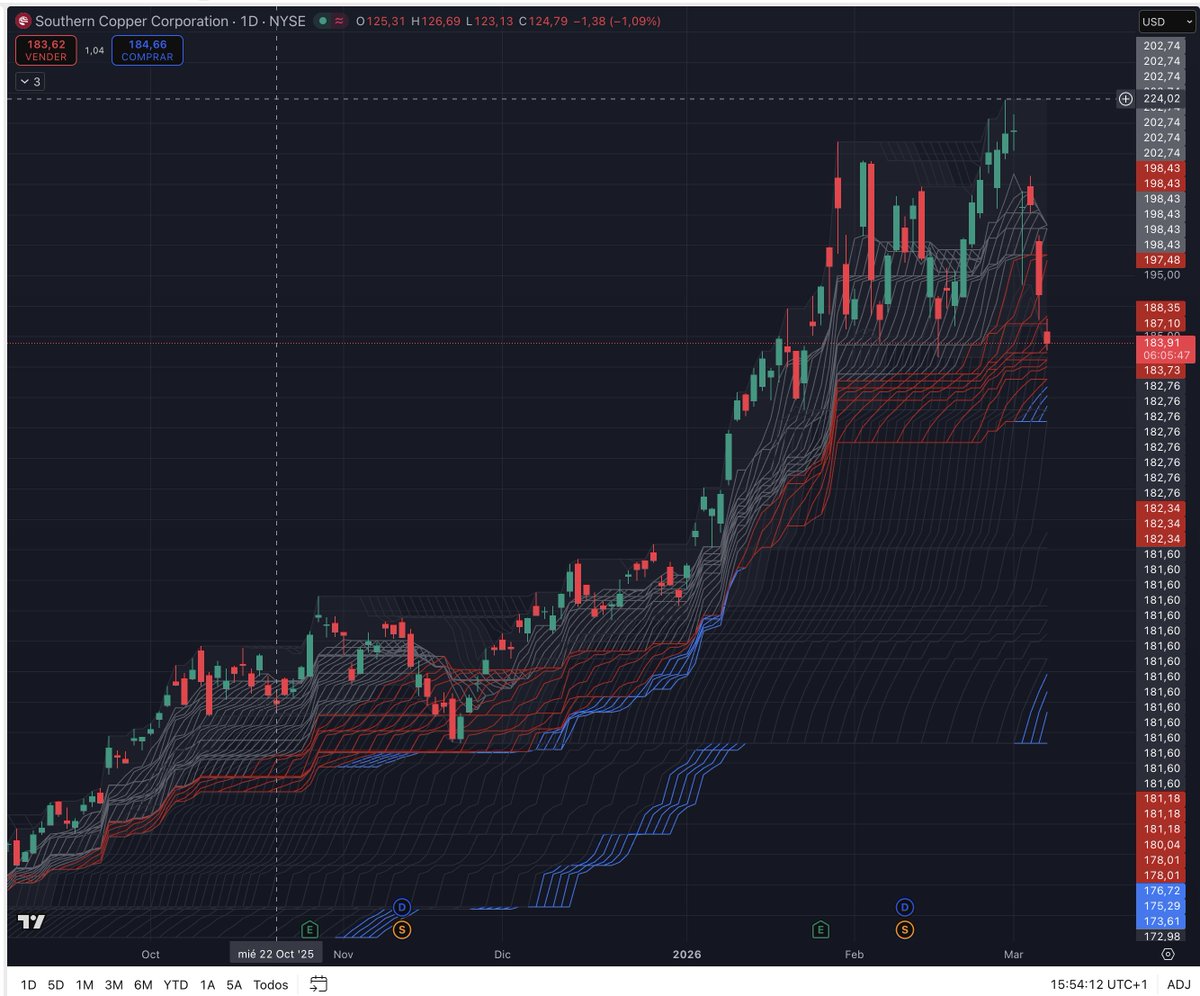Image resolution: width=1200 pixels, height=996 pixels.
Task: Open timezone menu at 15:54:12 UTC+1
Action: (1100, 985)
